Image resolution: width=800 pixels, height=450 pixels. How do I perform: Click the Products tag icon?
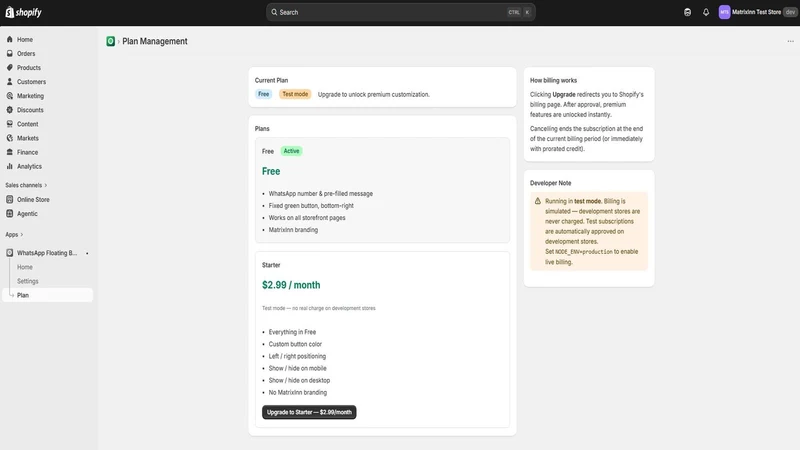click(10, 67)
